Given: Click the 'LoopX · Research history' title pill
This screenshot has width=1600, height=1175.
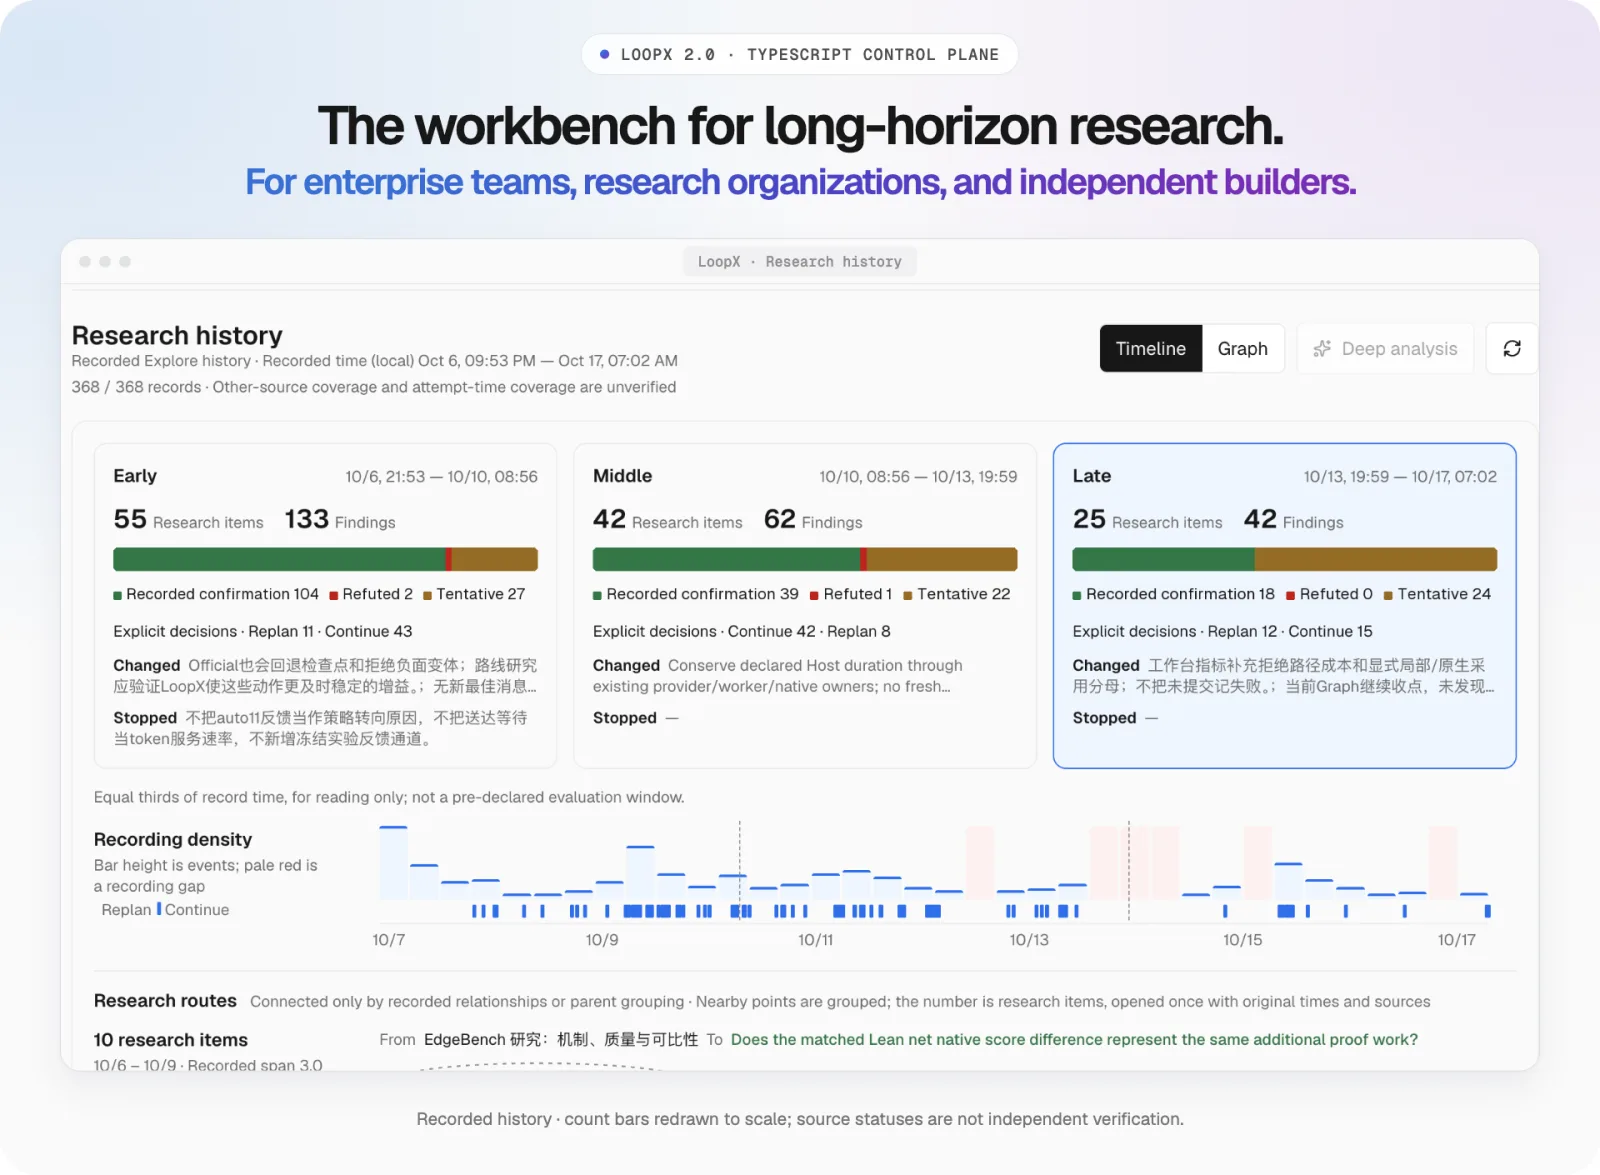Looking at the screenshot, I should tap(800, 262).
